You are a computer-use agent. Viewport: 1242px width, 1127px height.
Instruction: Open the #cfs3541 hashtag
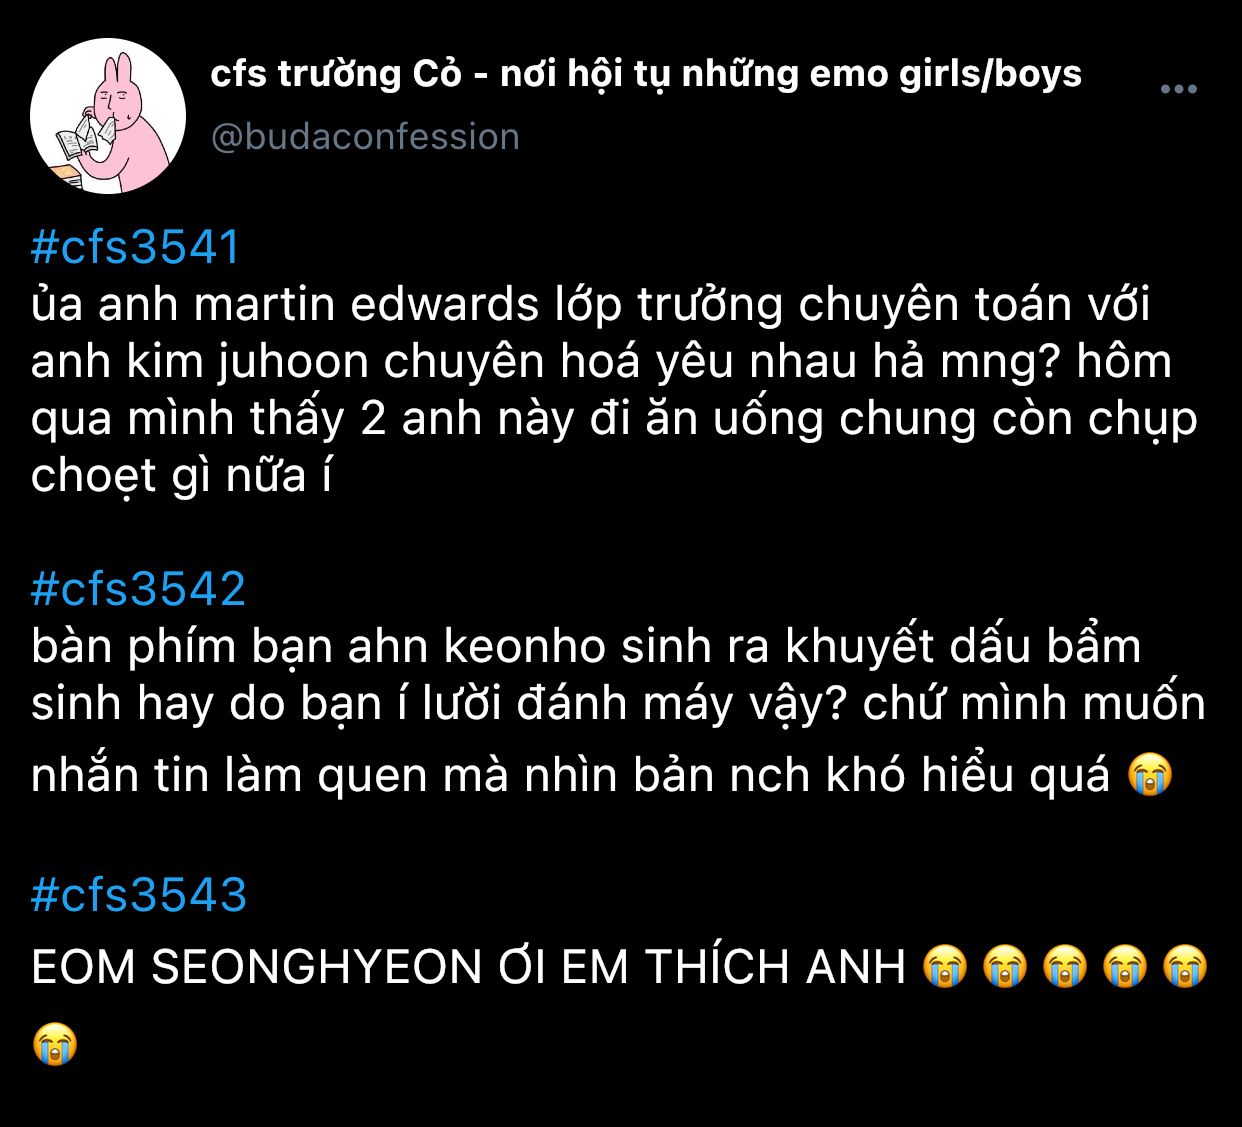[x=135, y=247]
